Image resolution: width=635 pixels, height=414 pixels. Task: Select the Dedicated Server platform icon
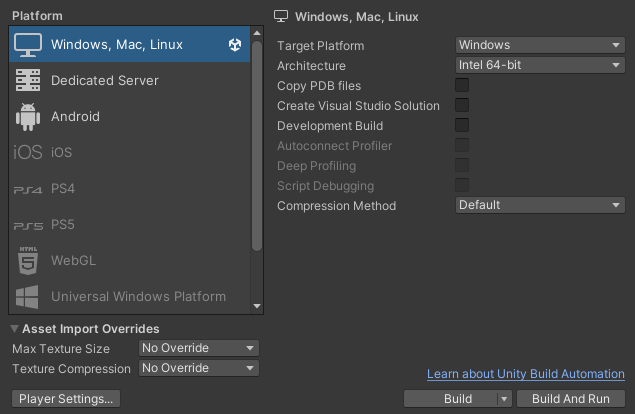click(28, 80)
